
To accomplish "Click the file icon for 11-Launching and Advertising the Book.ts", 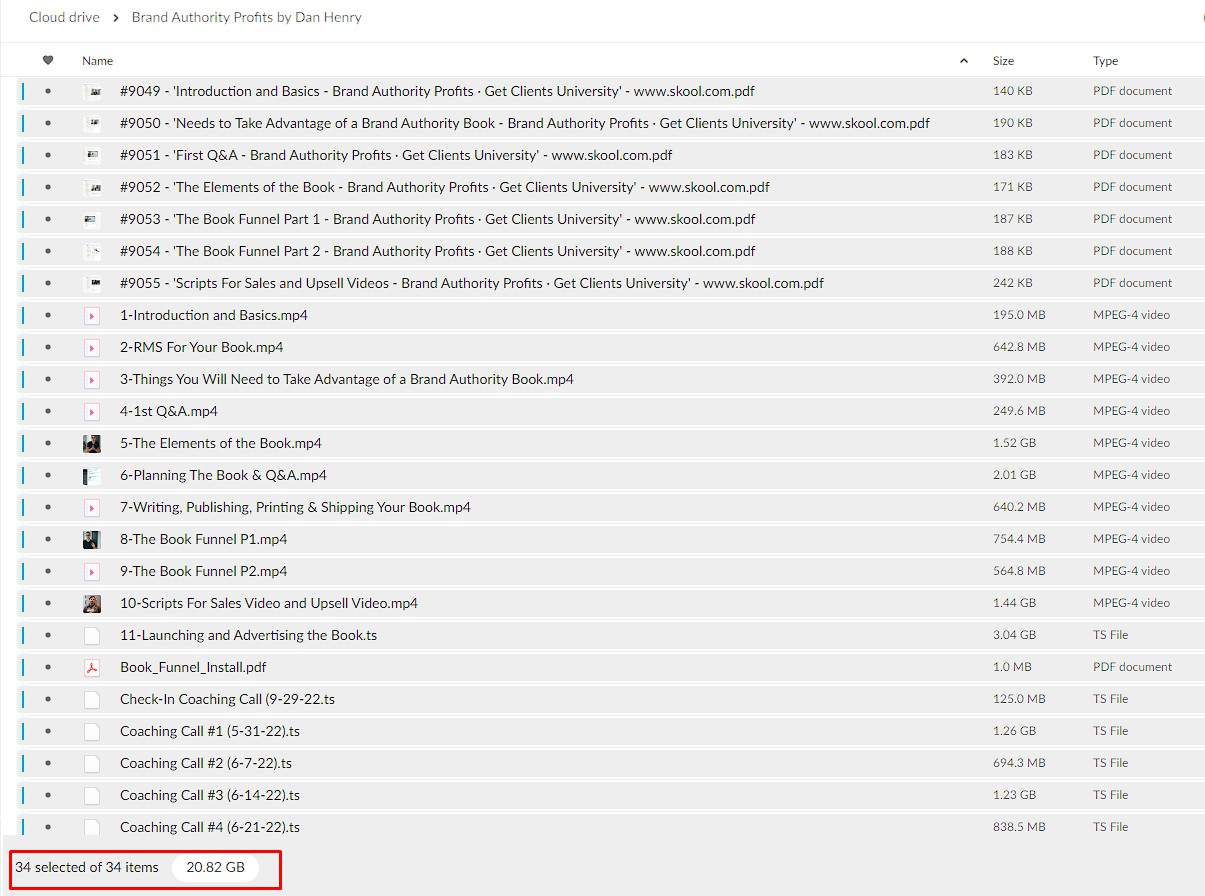I will pyautogui.click(x=92, y=635).
